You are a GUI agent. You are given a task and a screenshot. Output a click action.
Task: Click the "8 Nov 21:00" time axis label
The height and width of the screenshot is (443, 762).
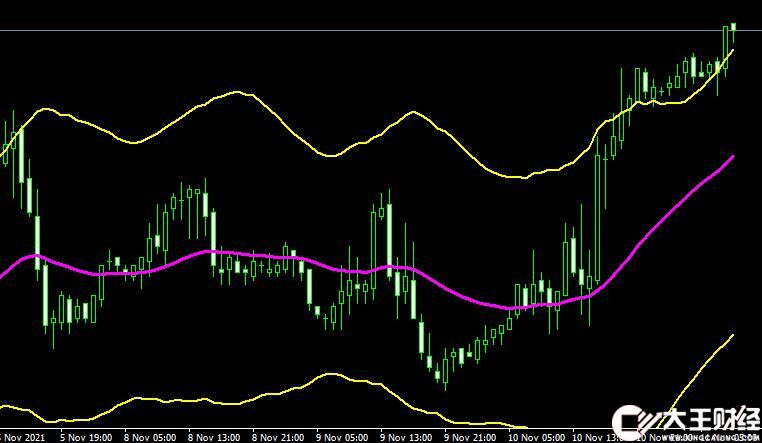pos(278,437)
